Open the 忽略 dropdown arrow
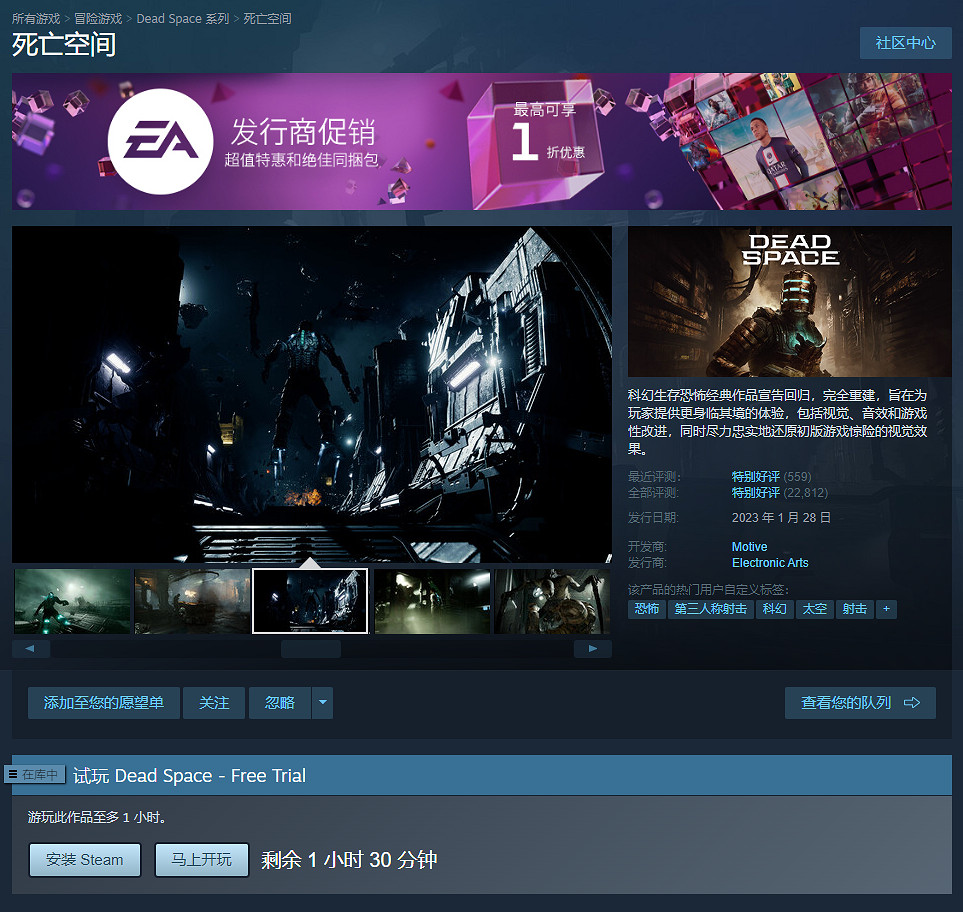963x912 pixels. pos(322,703)
